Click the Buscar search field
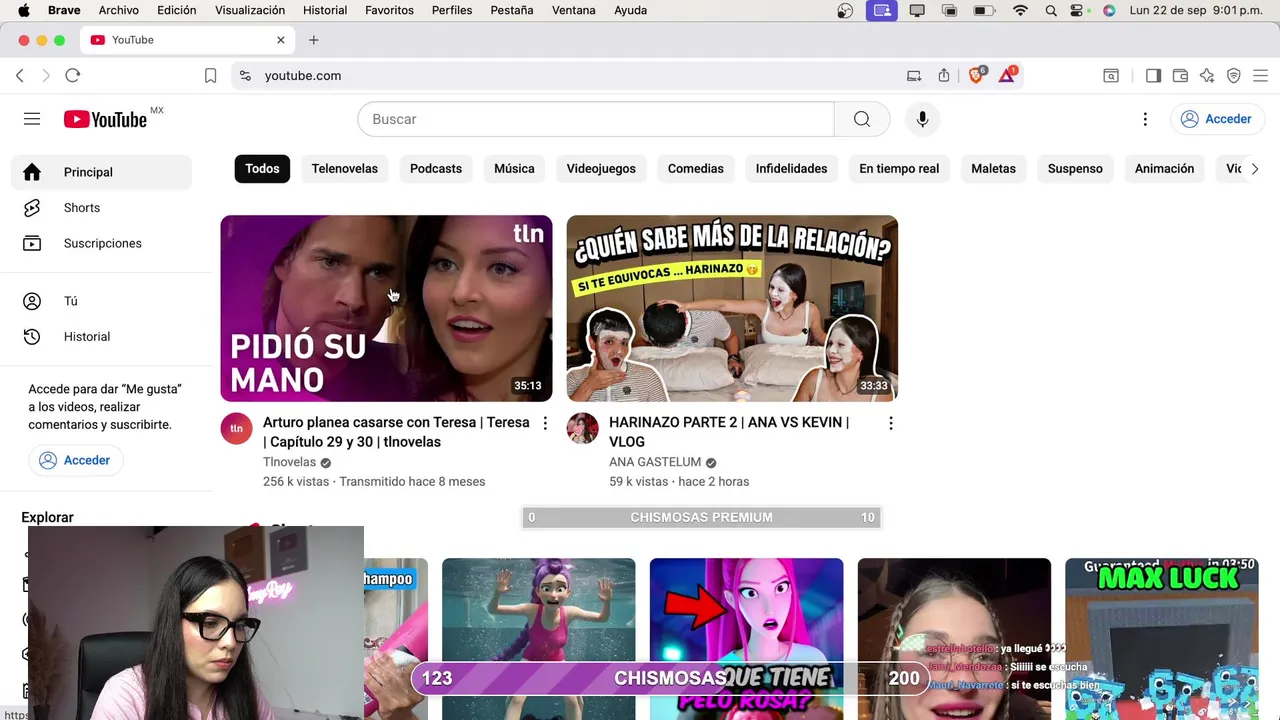1280x720 pixels. click(596, 119)
